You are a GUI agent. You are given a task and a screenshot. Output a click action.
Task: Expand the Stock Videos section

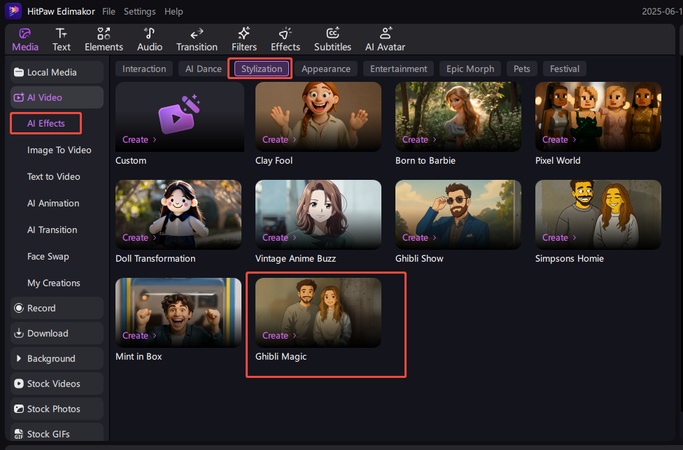[x=57, y=383]
